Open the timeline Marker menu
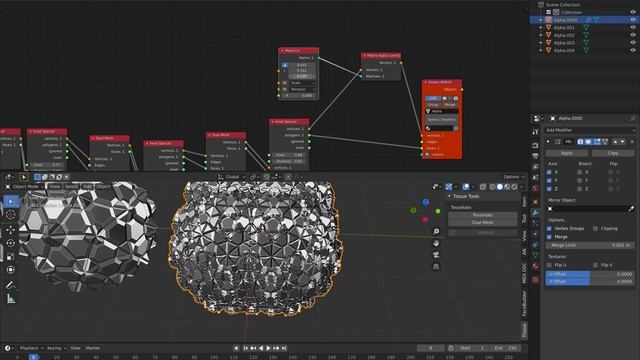640x360 pixels. (93, 348)
